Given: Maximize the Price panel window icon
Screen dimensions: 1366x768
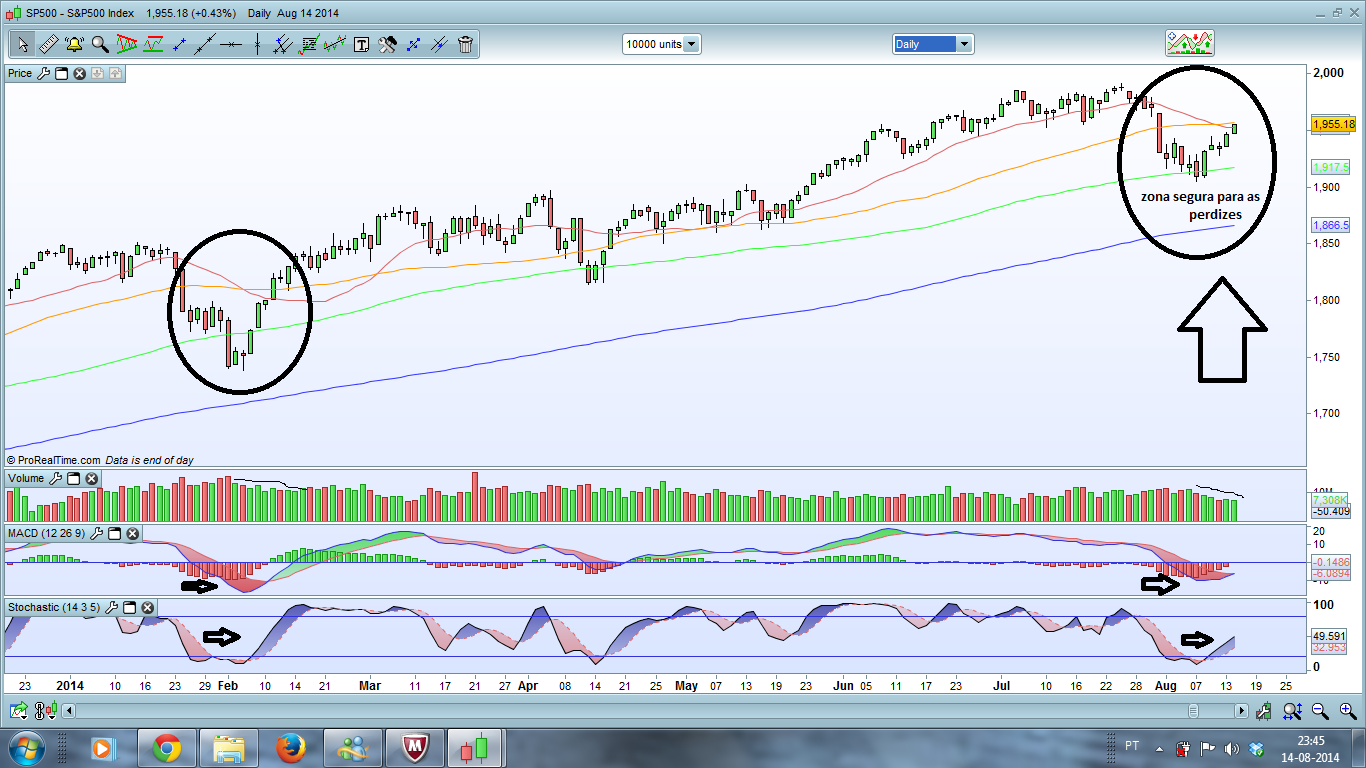Looking at the screenshot, I should coord(61,73).
